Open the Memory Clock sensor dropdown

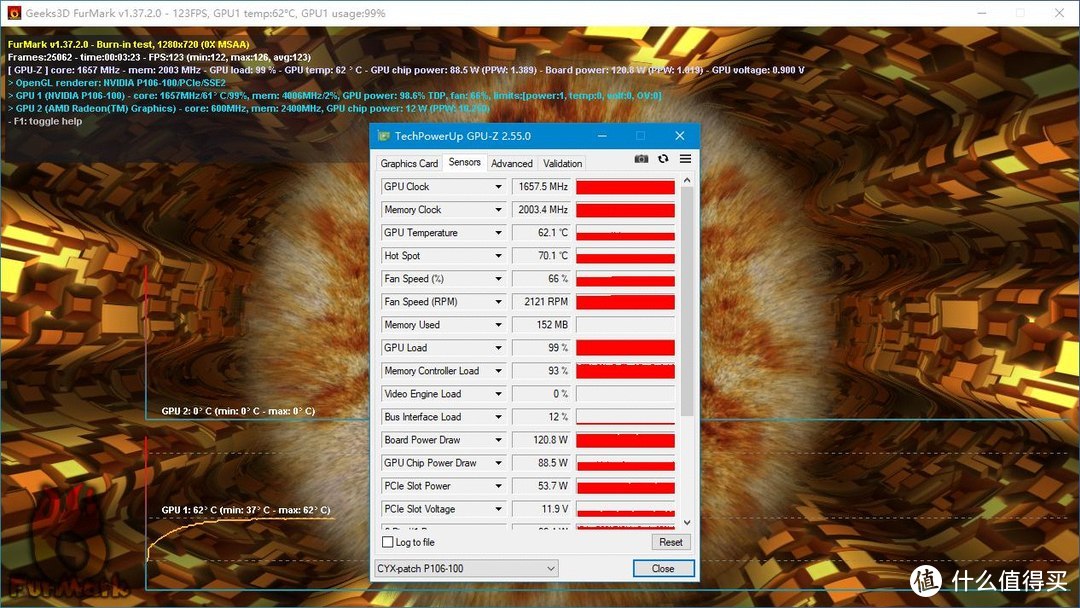(x=499, y=209)
